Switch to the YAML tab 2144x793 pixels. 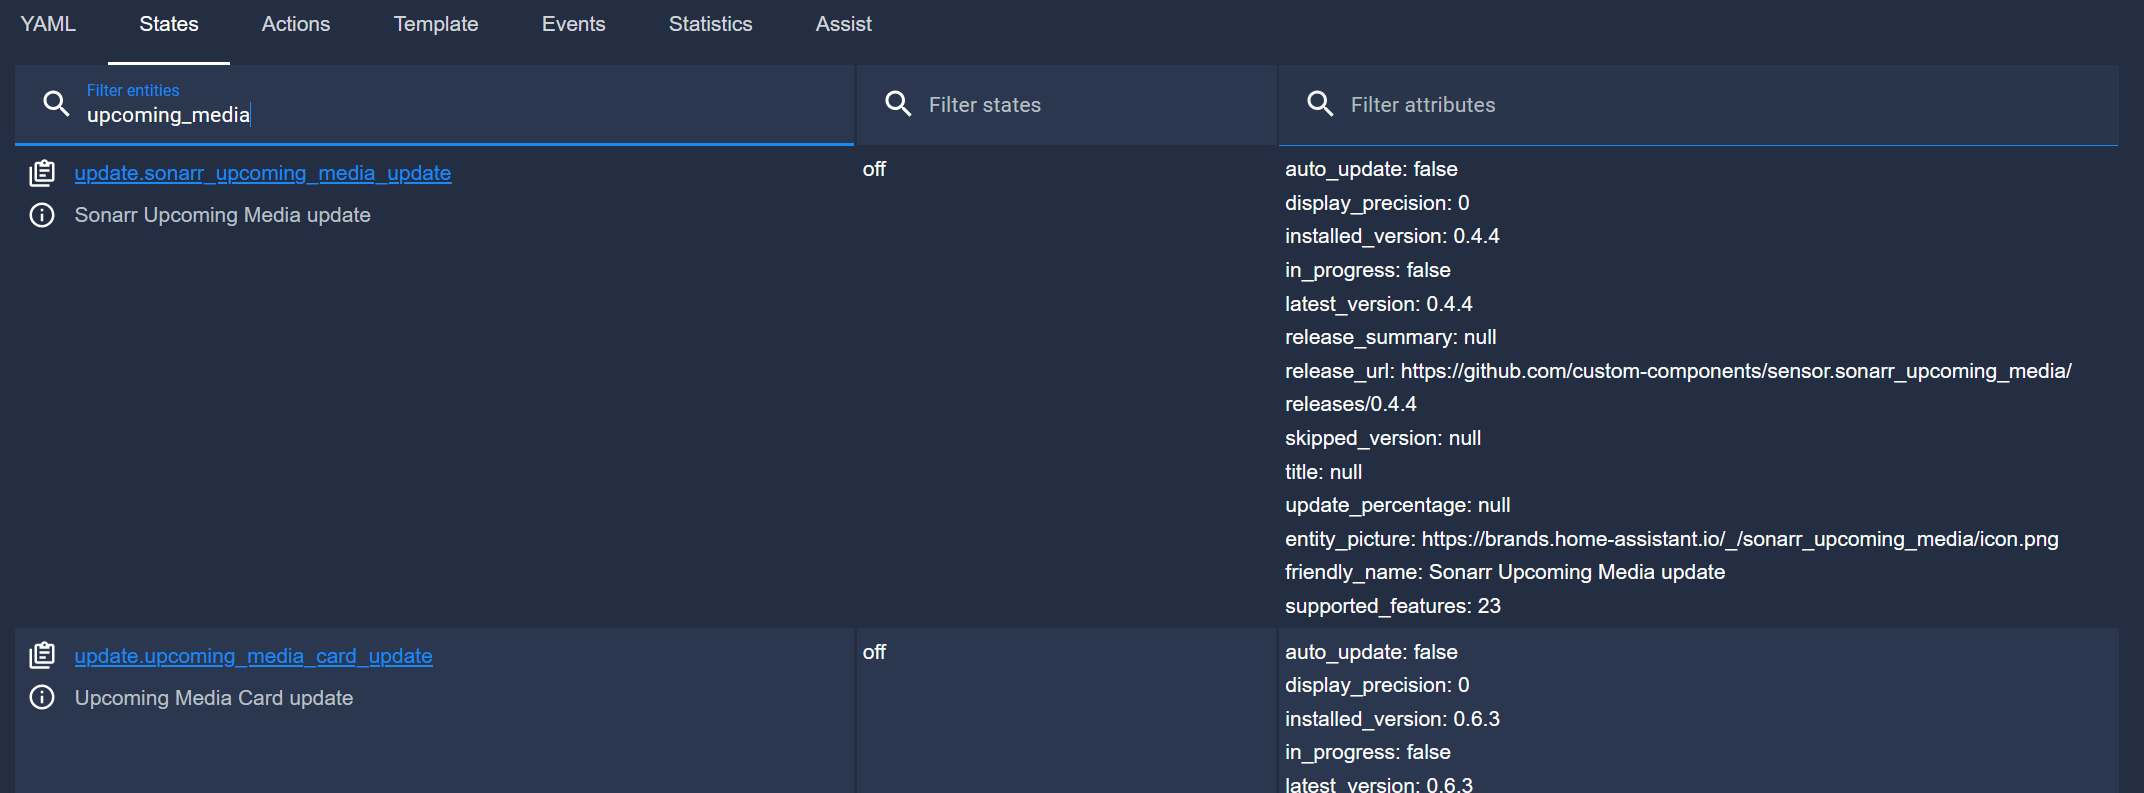(48, 24)
